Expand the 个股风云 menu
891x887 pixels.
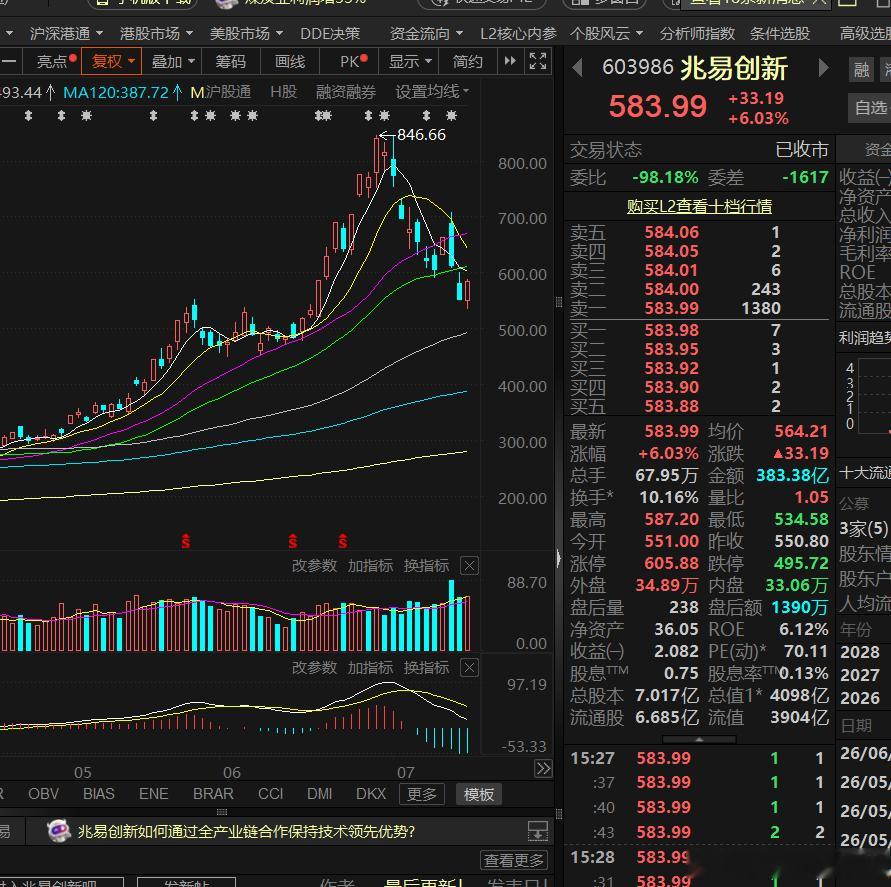pyautogui.click(x=606, y=34)
